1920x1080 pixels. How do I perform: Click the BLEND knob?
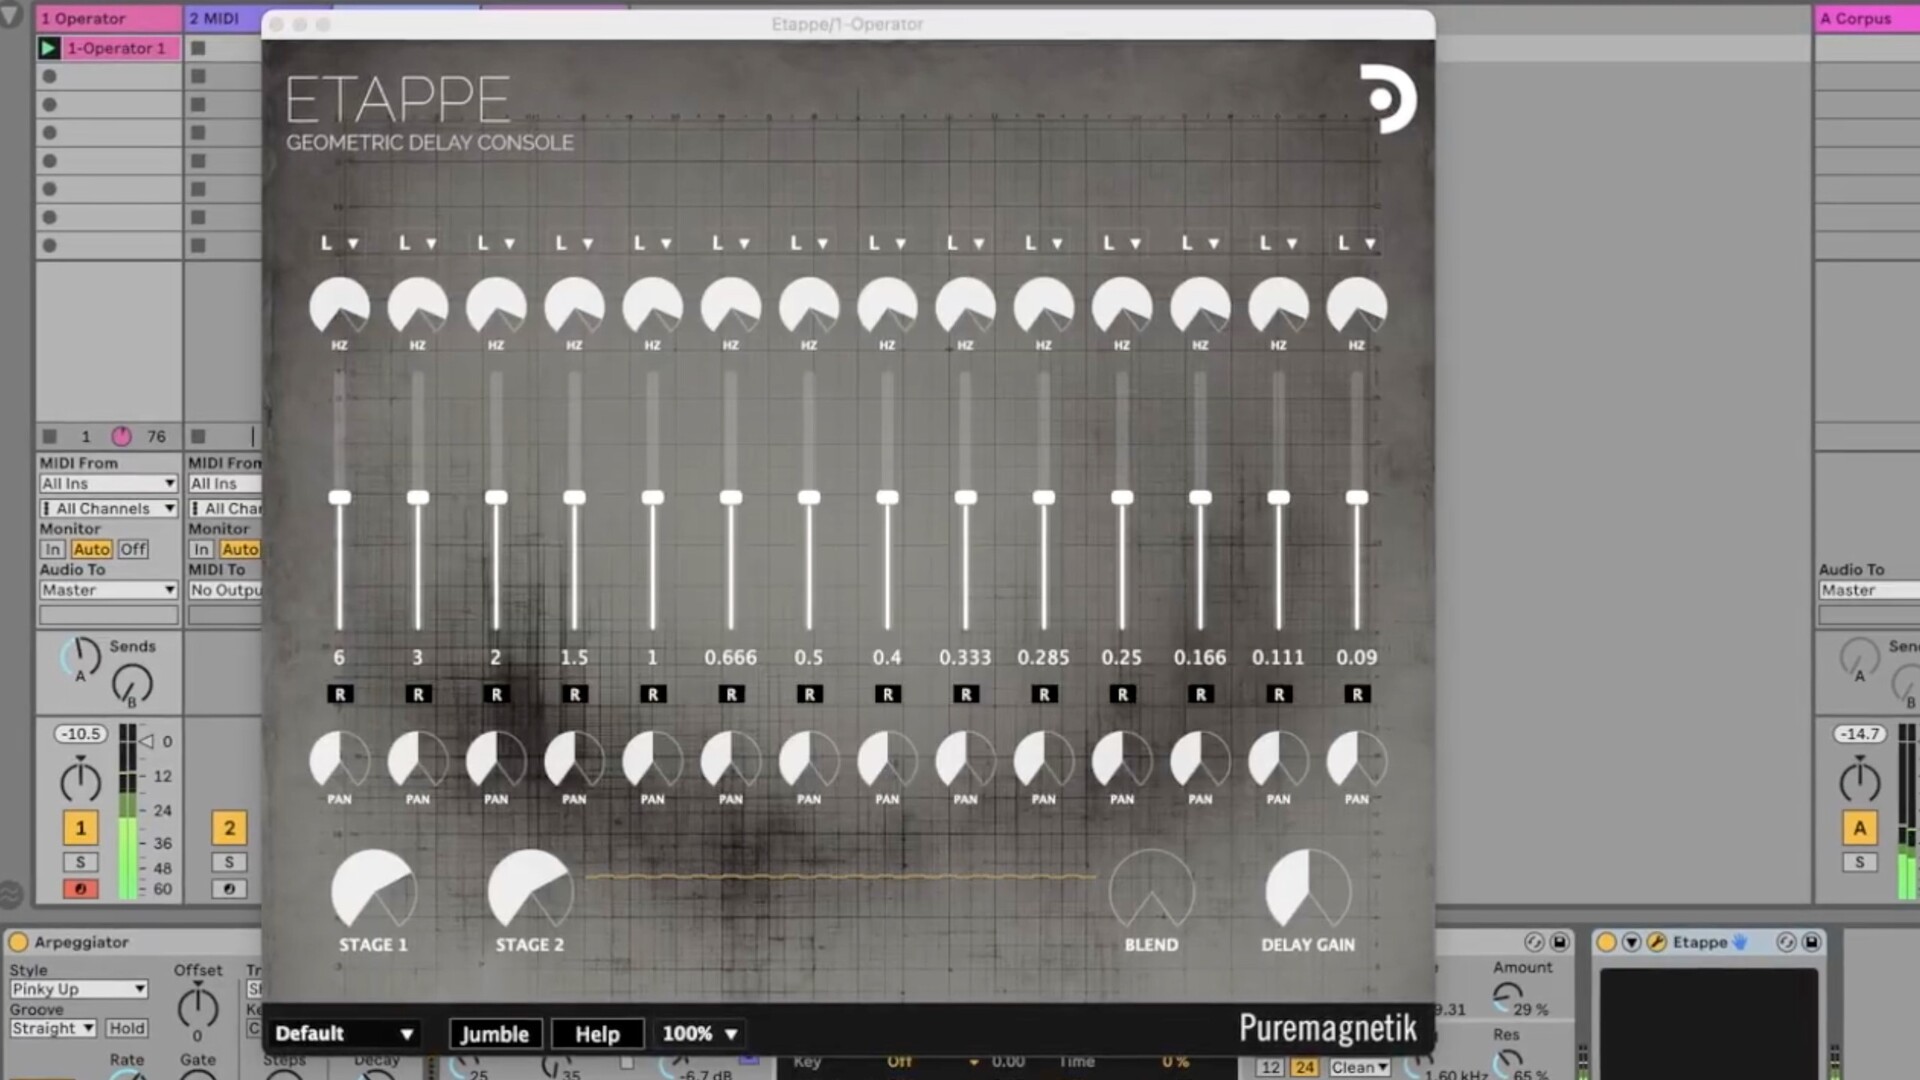pyautogui.click(x=1151, y=890)
